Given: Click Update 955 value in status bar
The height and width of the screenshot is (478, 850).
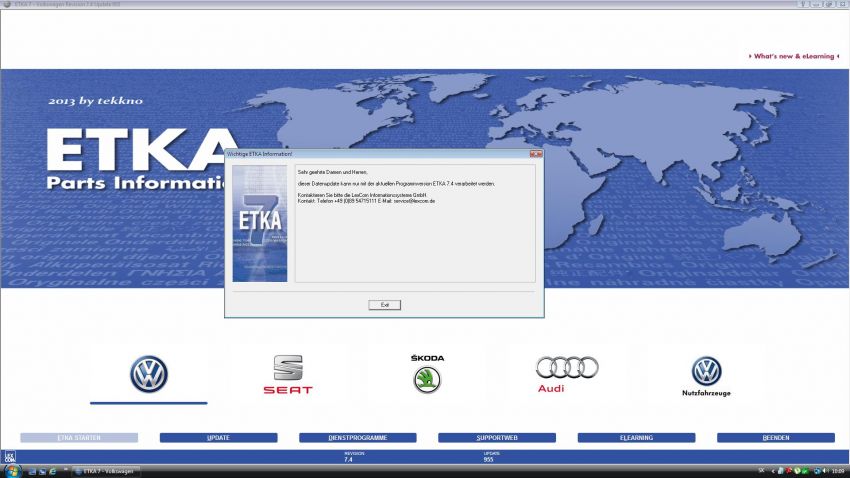Looking at the screenshot, I should (x=488, y=460).
